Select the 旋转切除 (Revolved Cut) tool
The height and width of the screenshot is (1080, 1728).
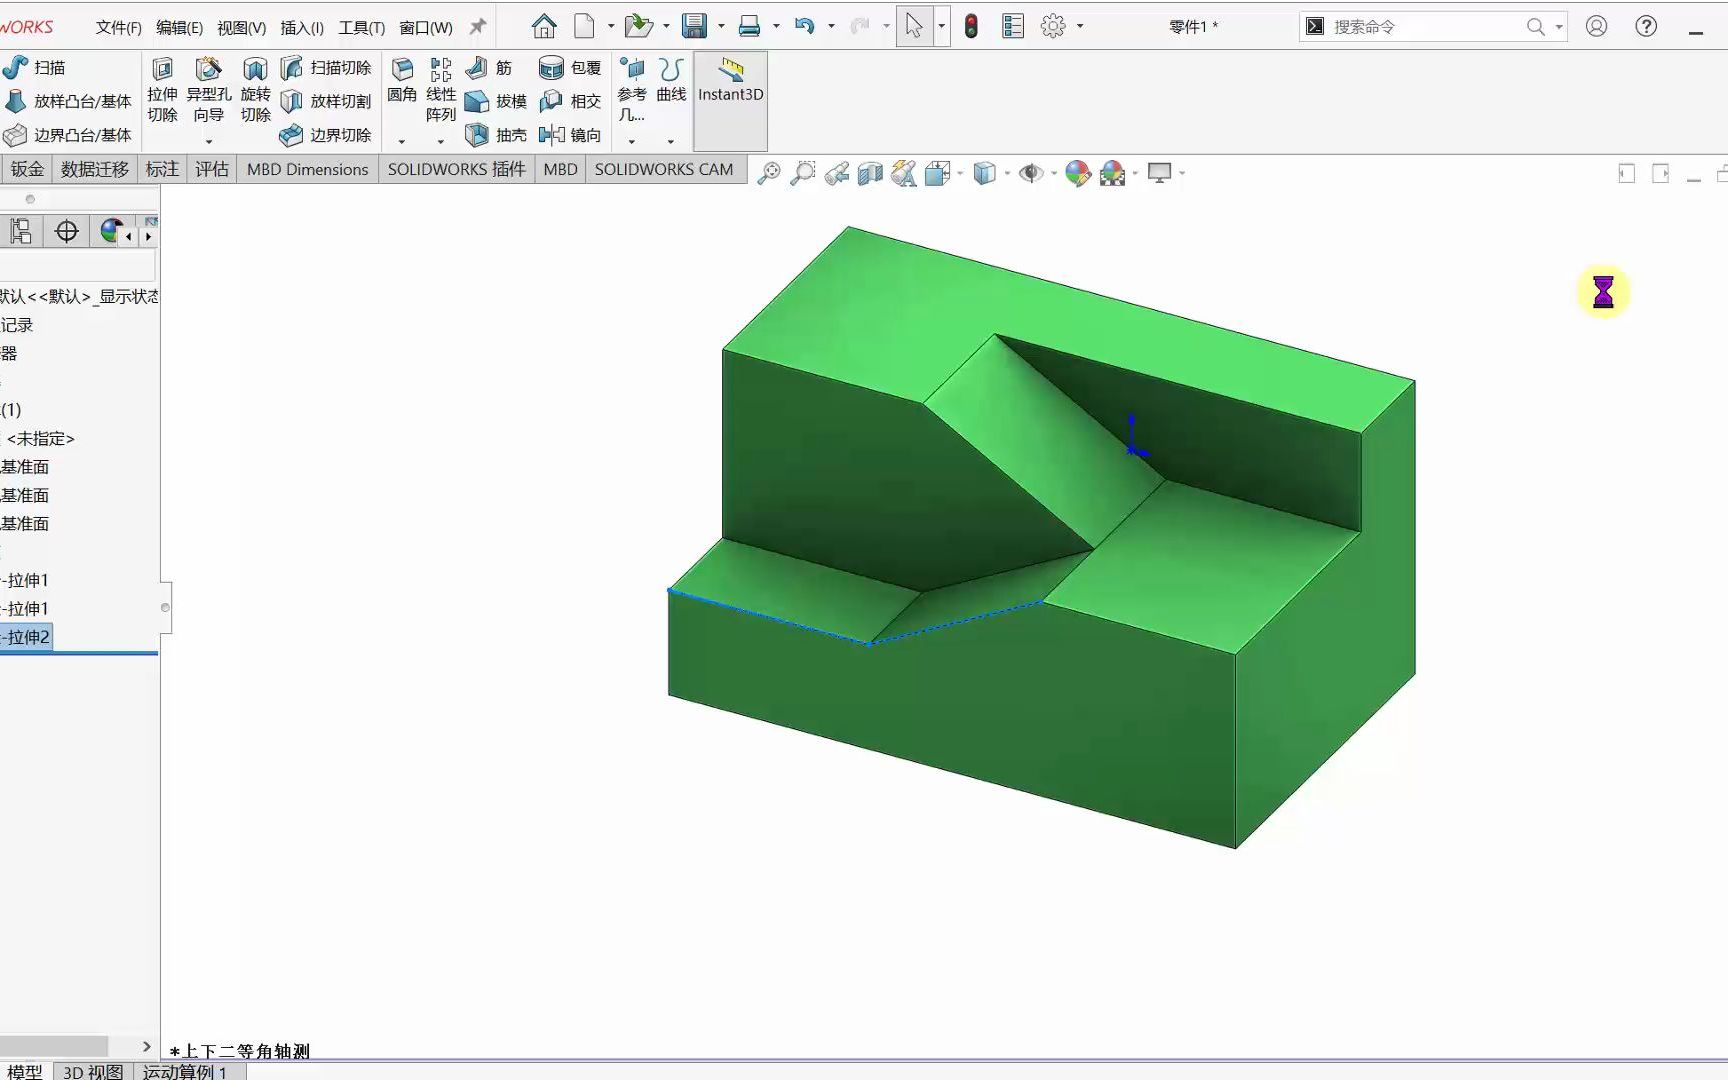click(255, 90)
